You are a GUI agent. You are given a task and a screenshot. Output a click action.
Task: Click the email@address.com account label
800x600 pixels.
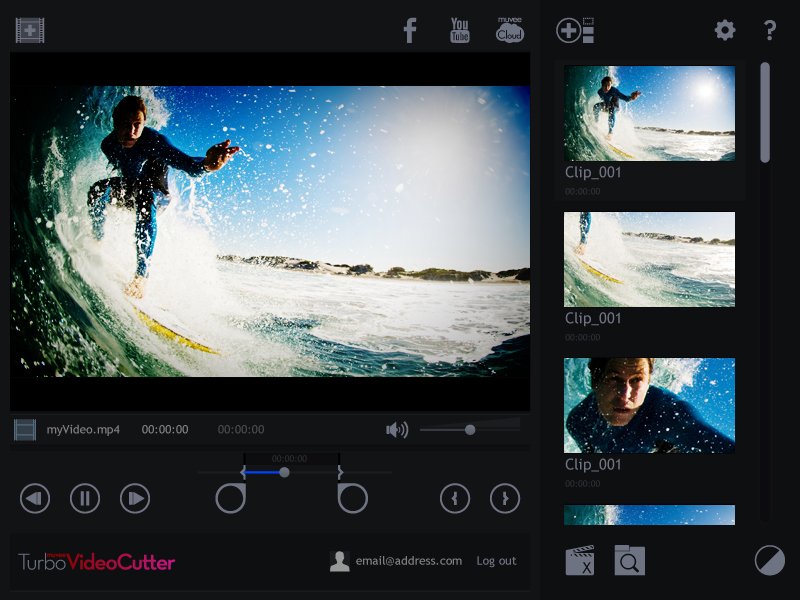408,561
